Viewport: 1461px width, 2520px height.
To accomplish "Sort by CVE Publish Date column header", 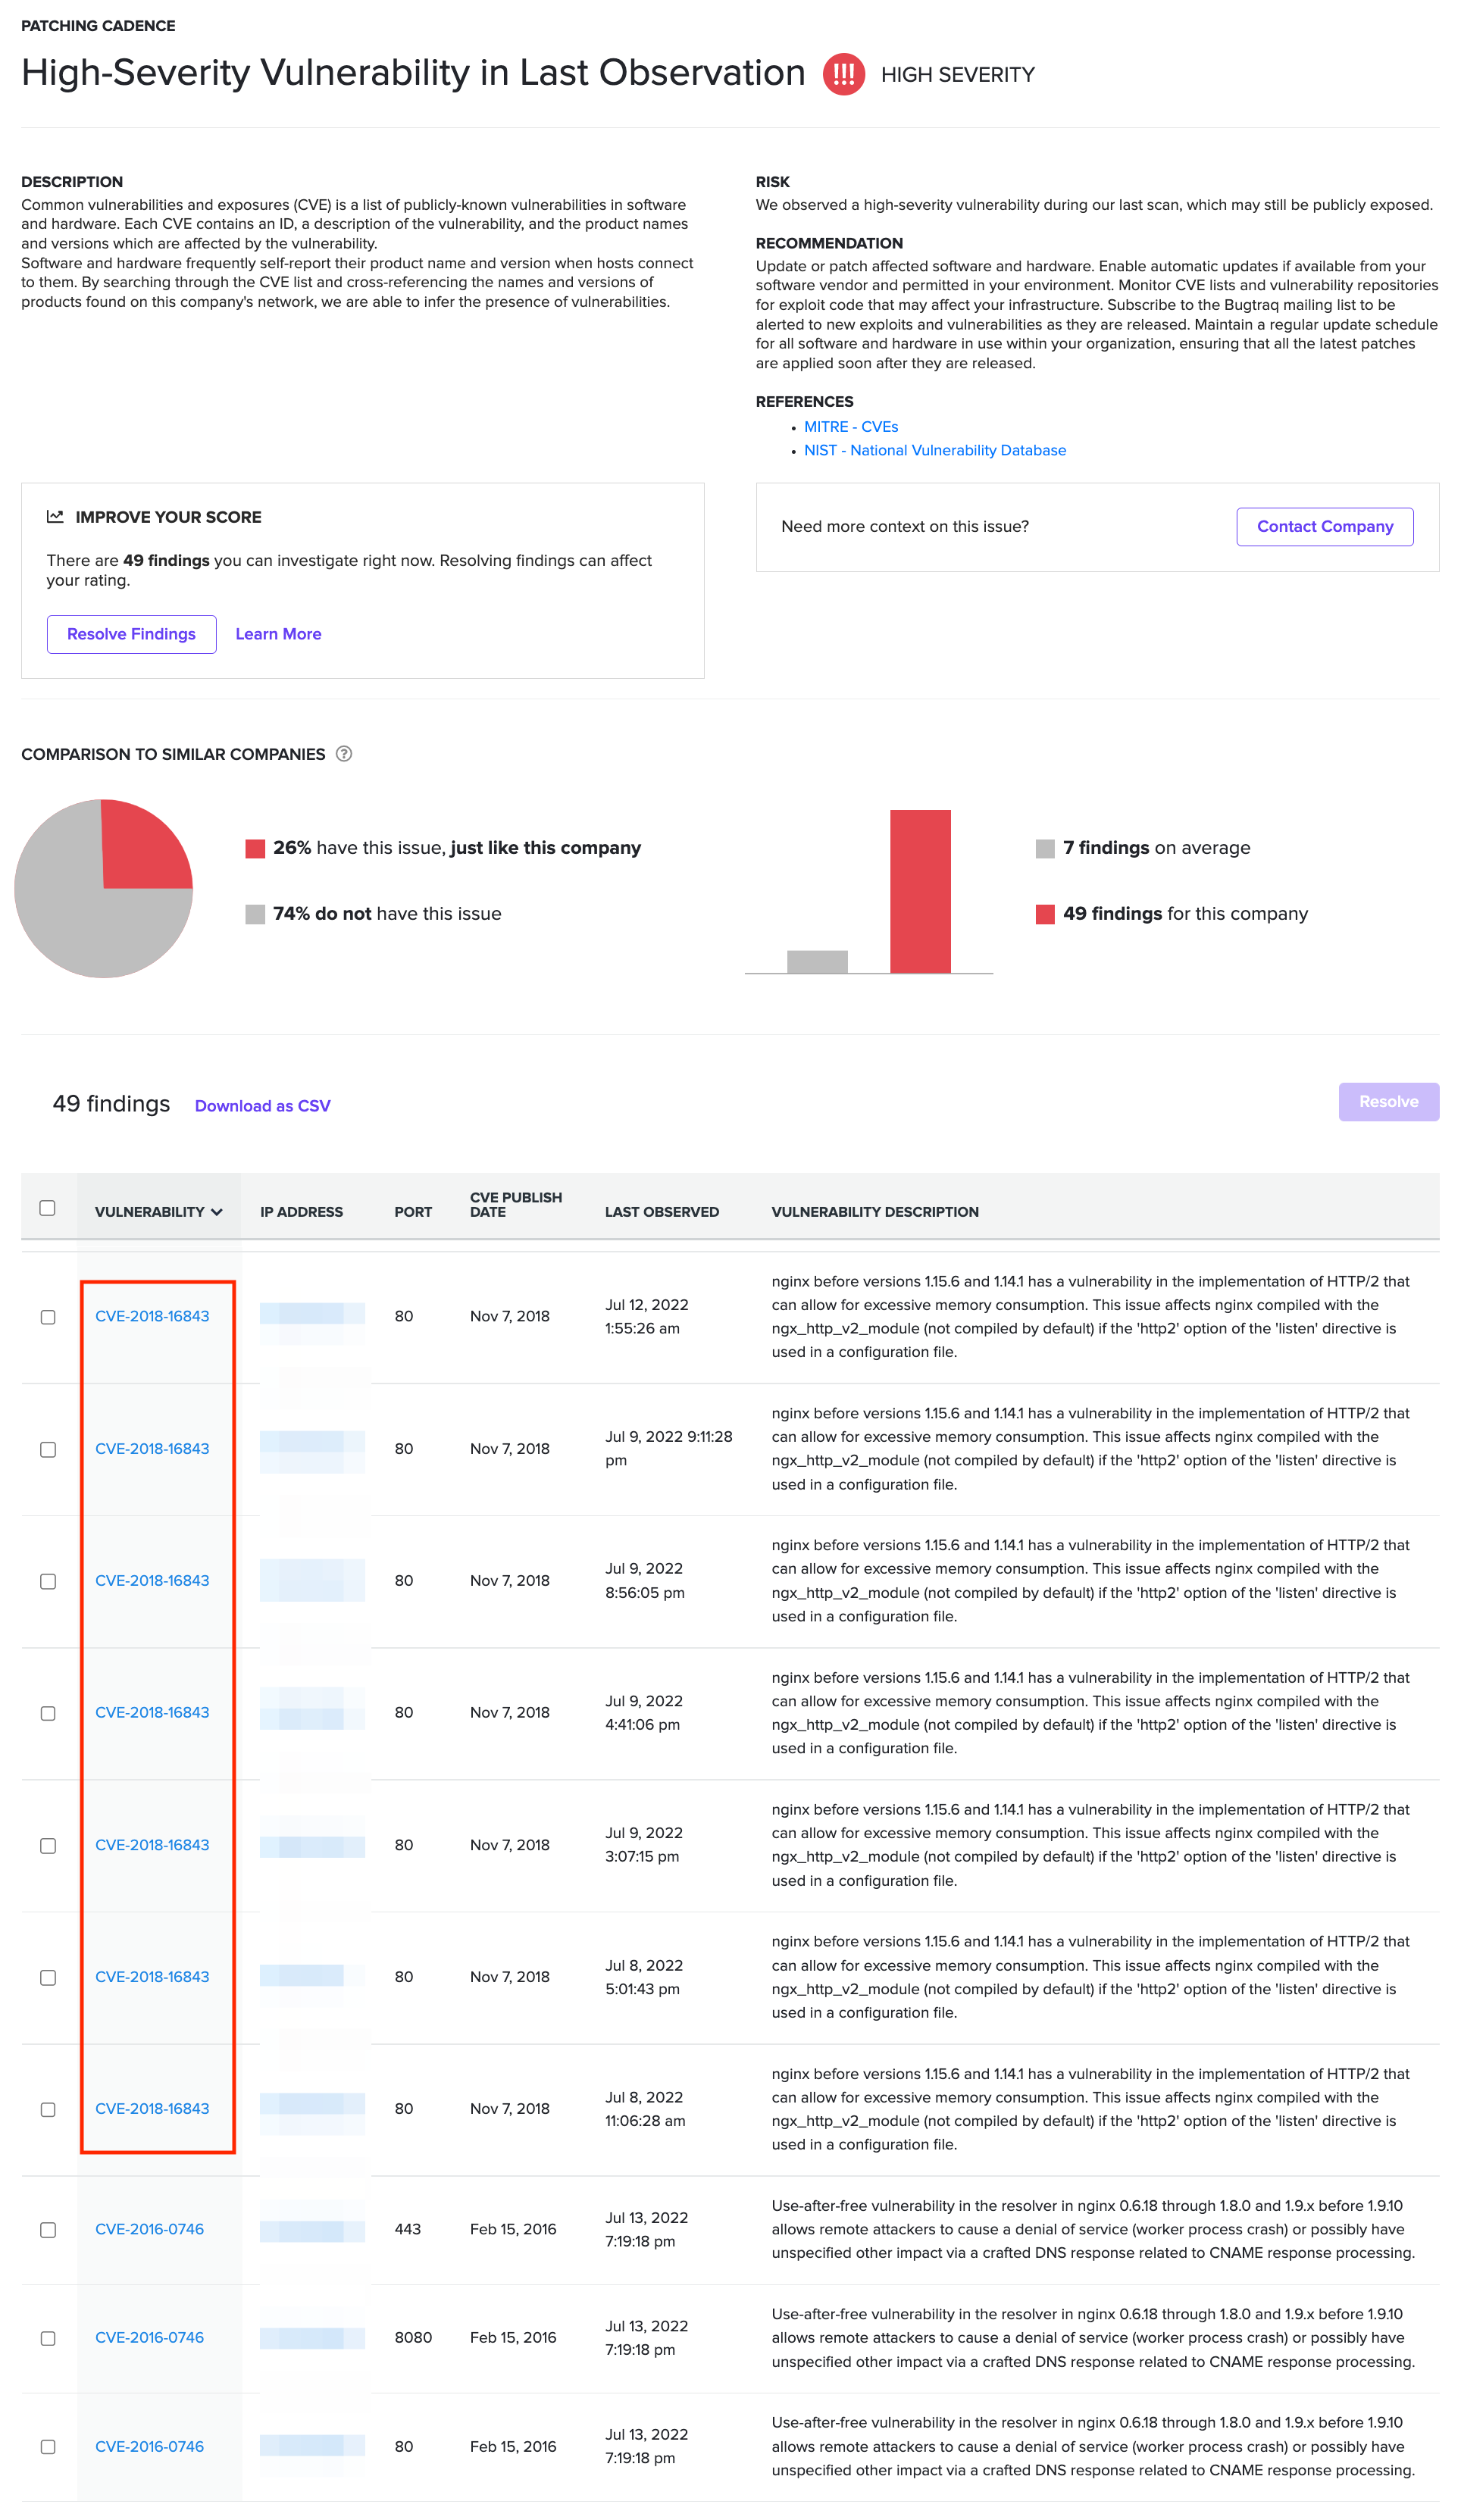I will (515, 1204).
